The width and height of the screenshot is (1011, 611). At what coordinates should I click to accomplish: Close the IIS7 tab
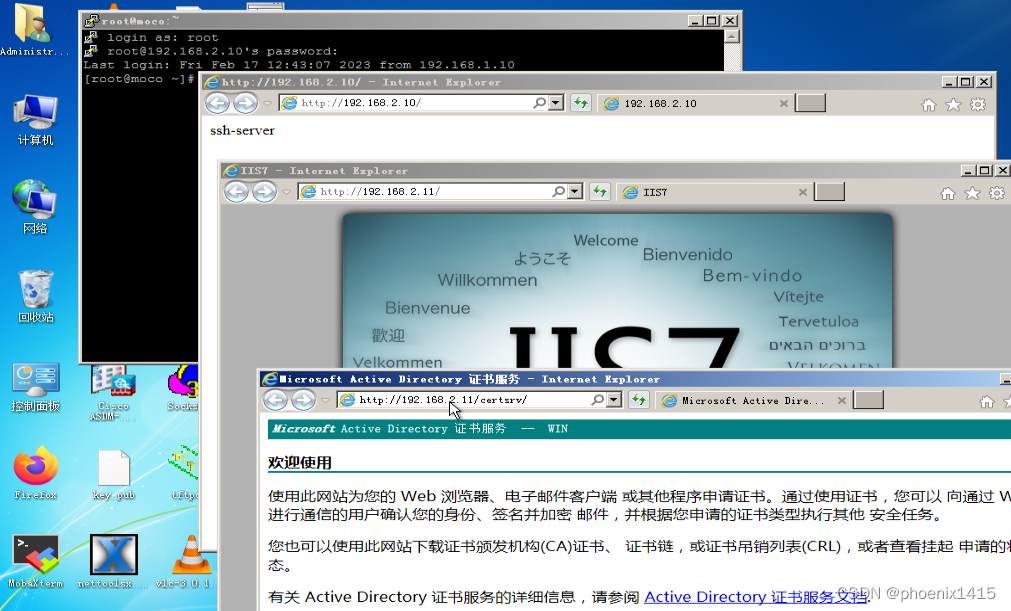pyautogui.click(x=803, y=192)
